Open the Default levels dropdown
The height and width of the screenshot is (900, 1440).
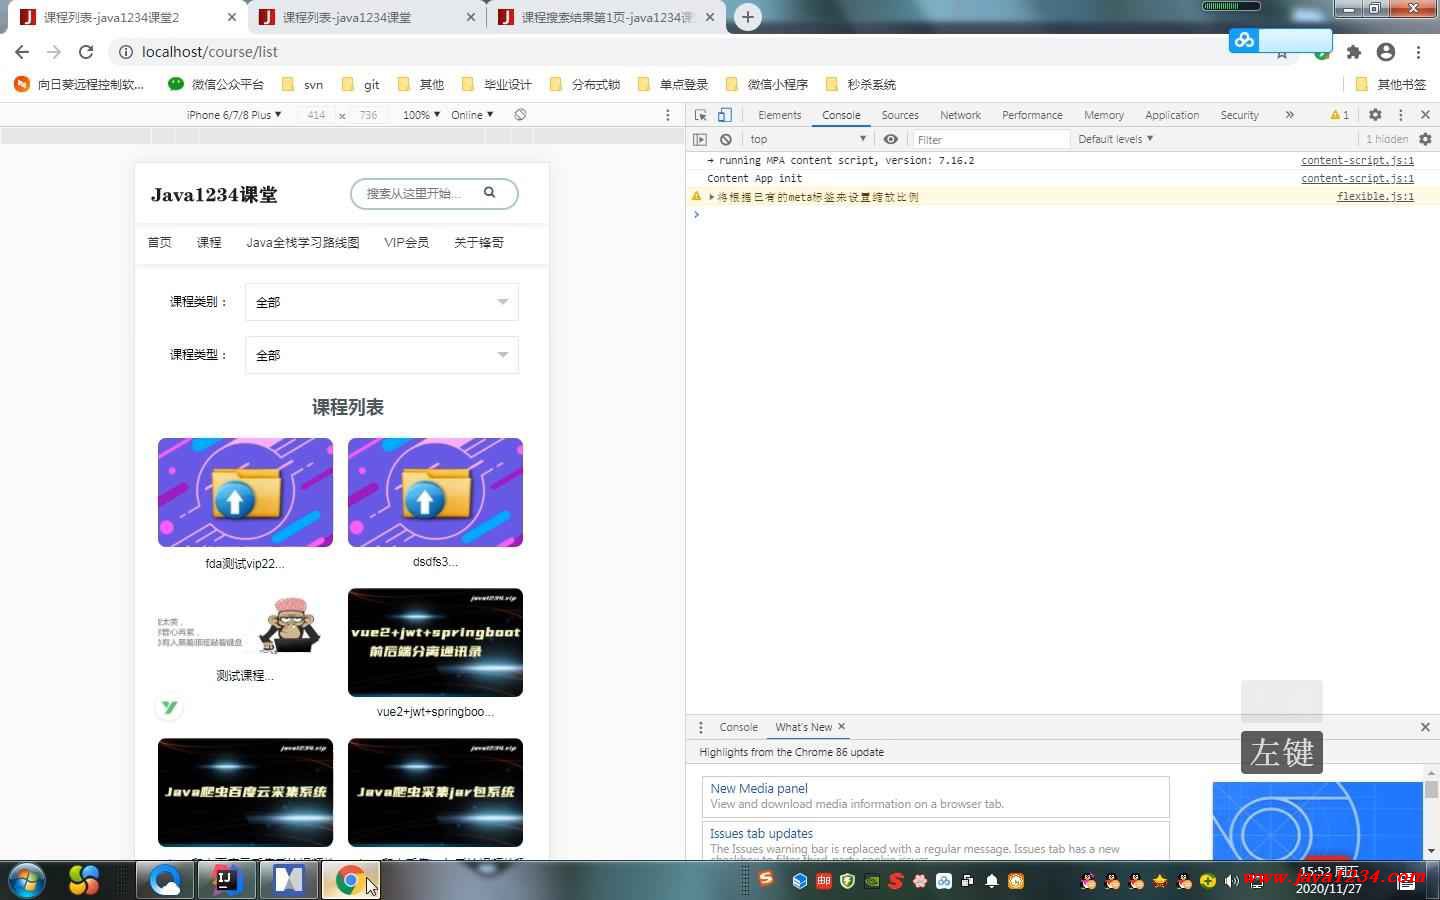click(1116, 139)
